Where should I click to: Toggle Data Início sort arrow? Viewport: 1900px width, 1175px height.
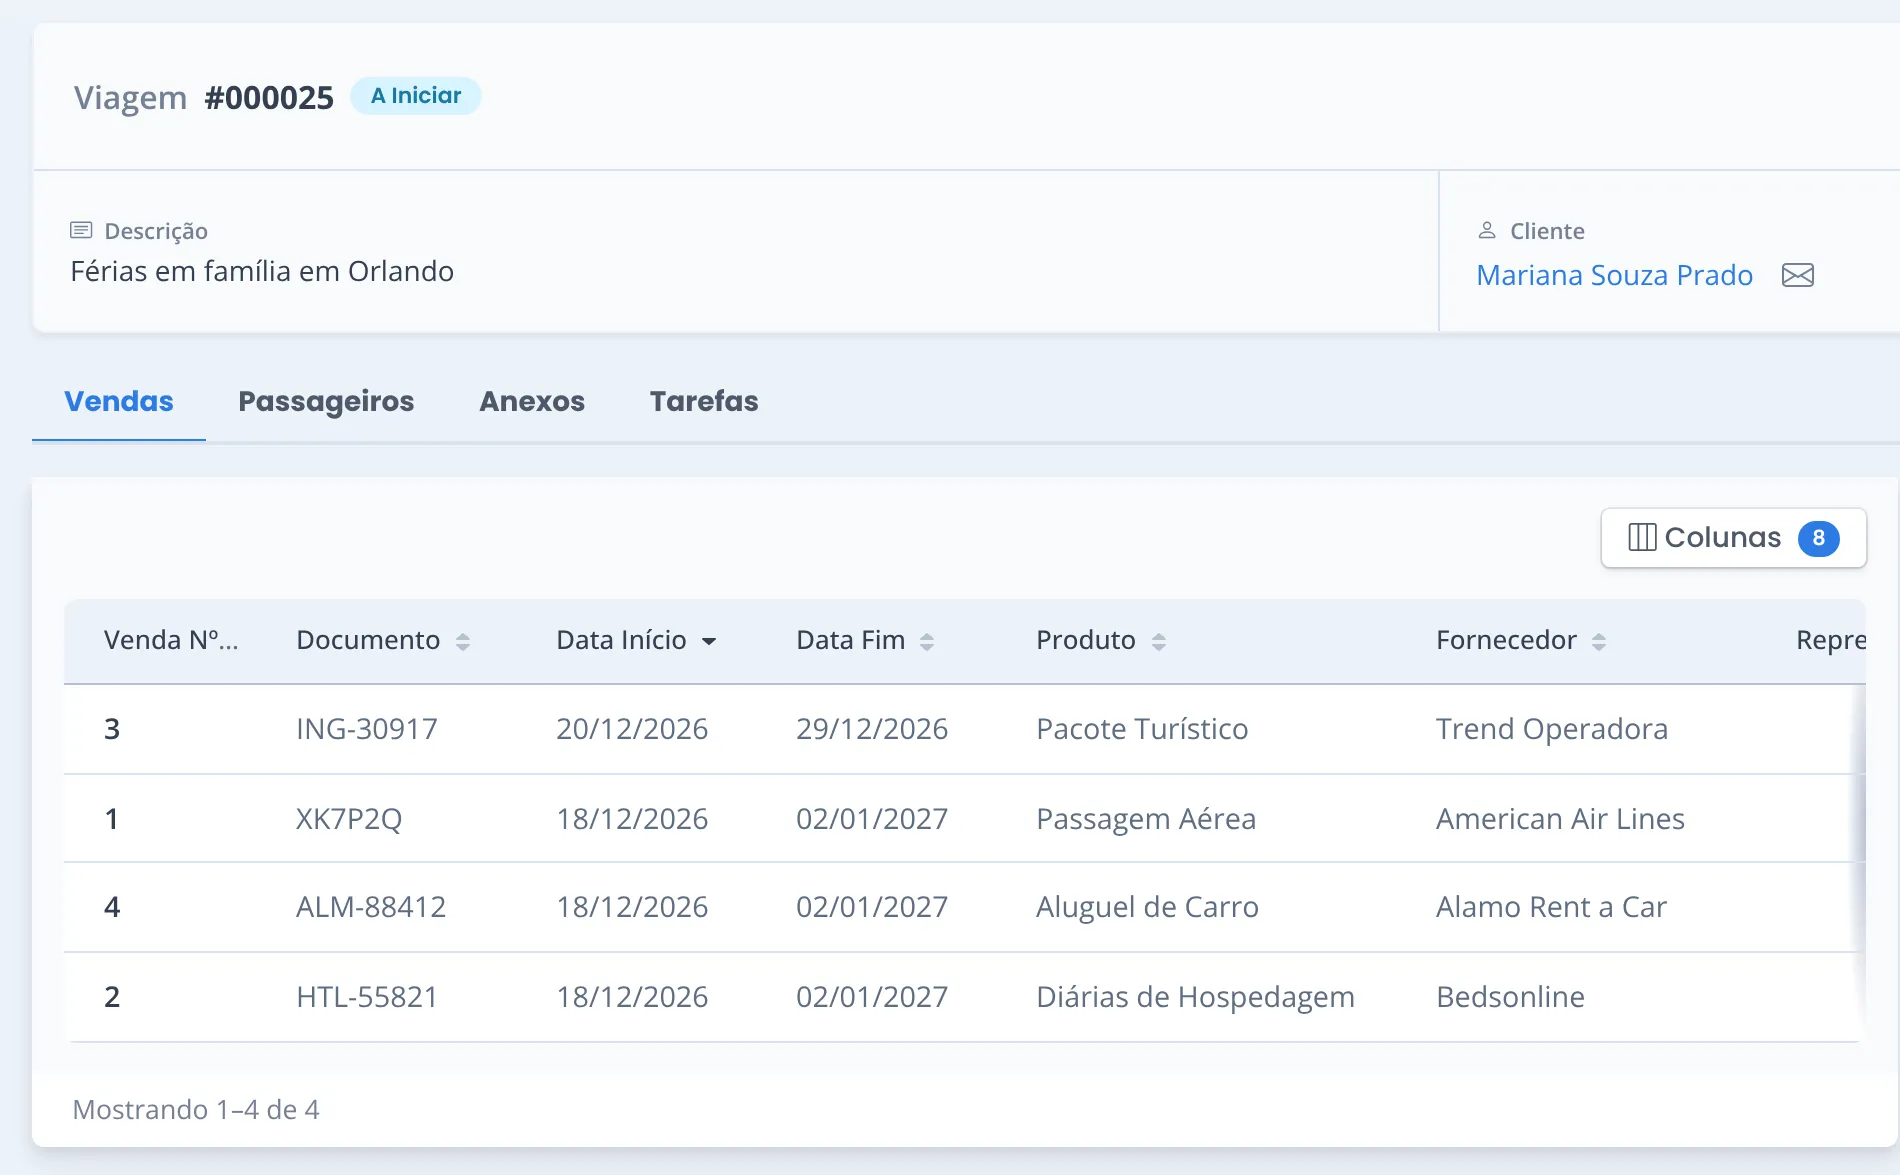point(709,642)
